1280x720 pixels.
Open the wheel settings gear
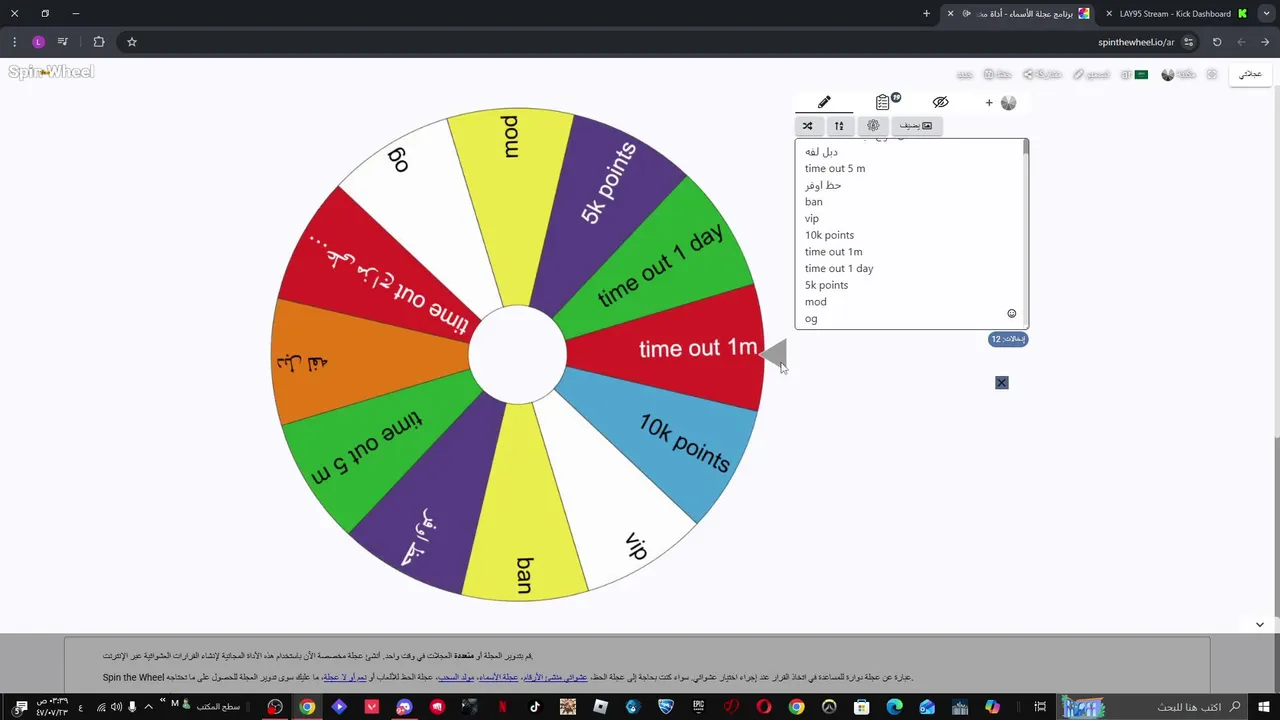(x=873, y=126)
